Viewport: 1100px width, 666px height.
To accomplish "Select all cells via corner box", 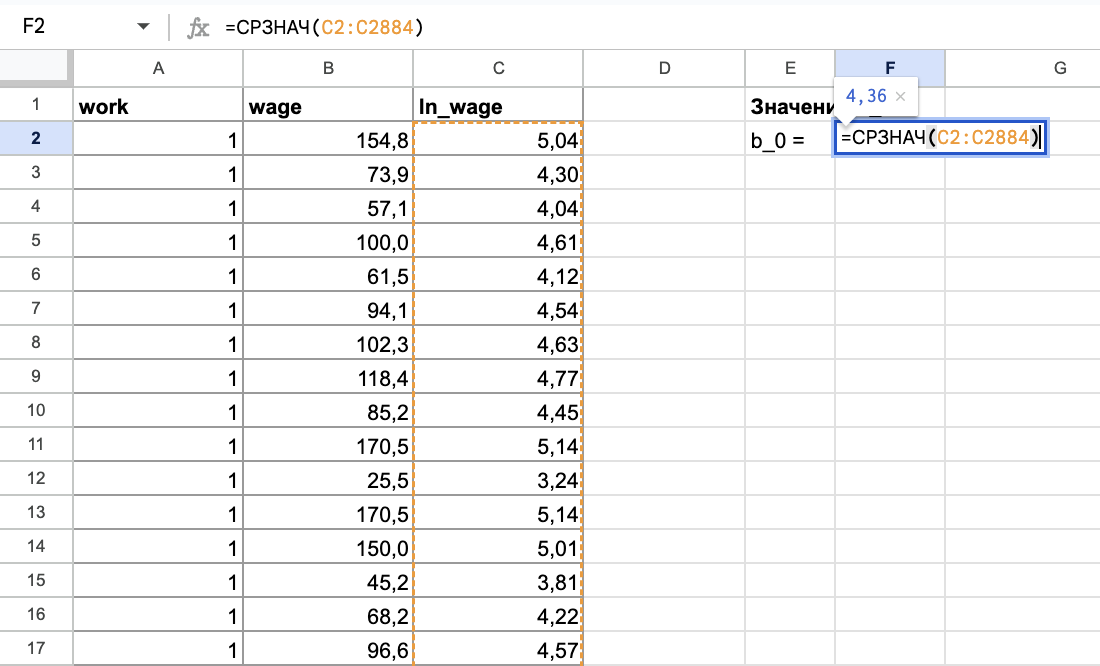I will 36,68.
